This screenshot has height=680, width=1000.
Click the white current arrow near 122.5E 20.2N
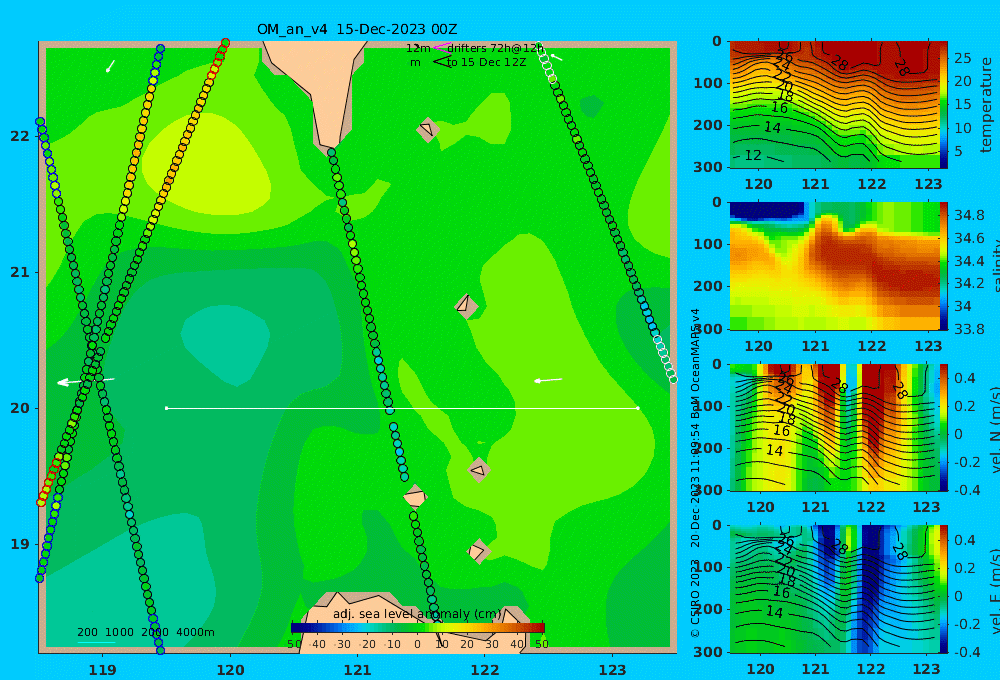click(x=548, y=380)
